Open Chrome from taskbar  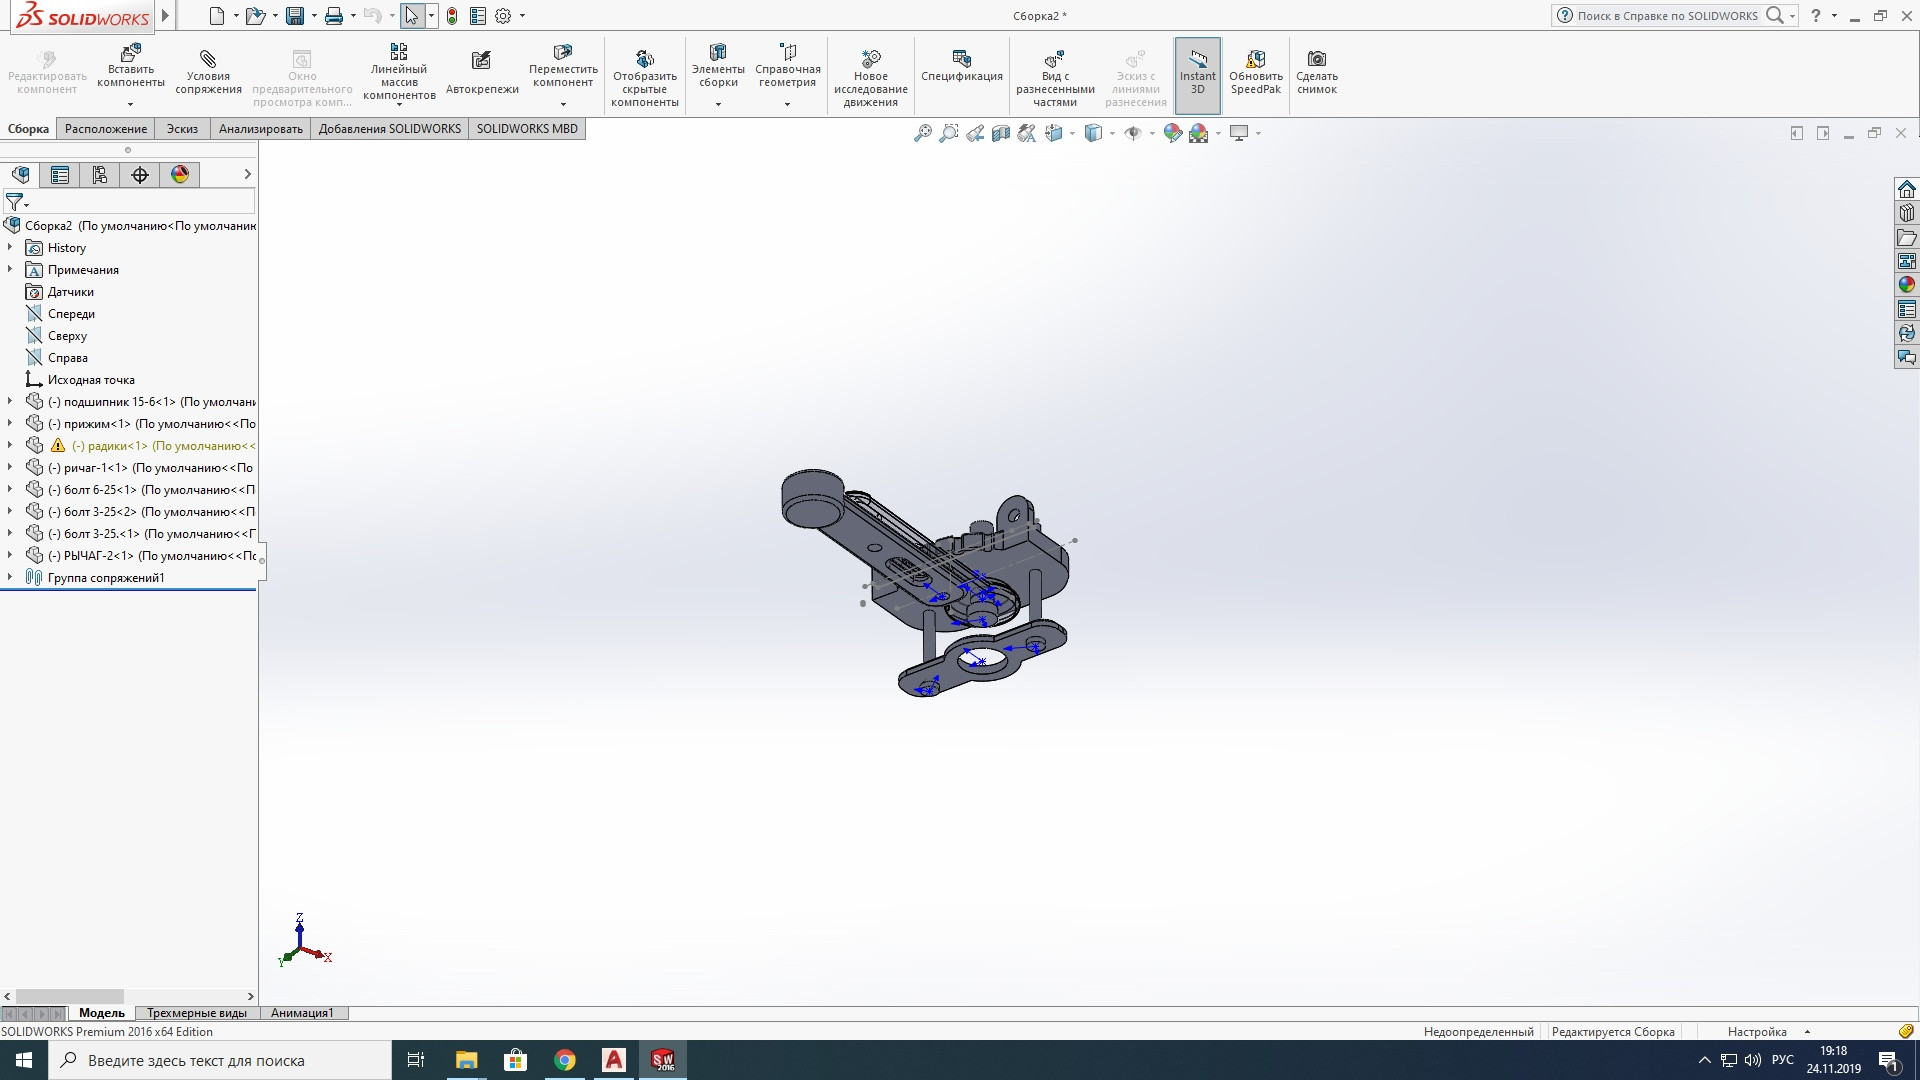pos(565,1060)
